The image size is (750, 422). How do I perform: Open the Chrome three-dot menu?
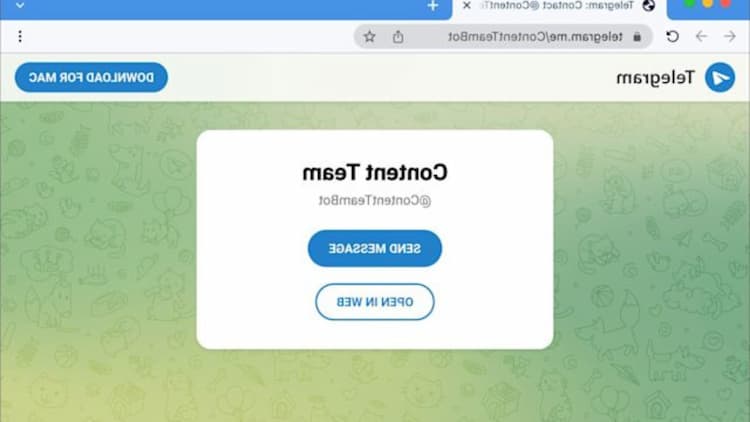(20, 36)
